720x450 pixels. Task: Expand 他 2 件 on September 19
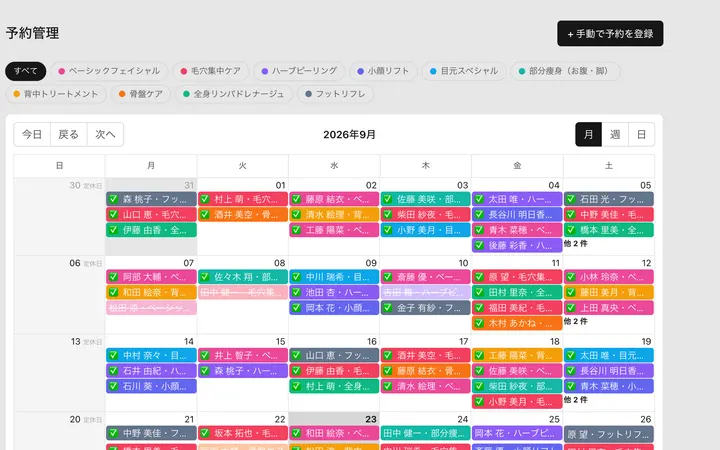point(576,400)
